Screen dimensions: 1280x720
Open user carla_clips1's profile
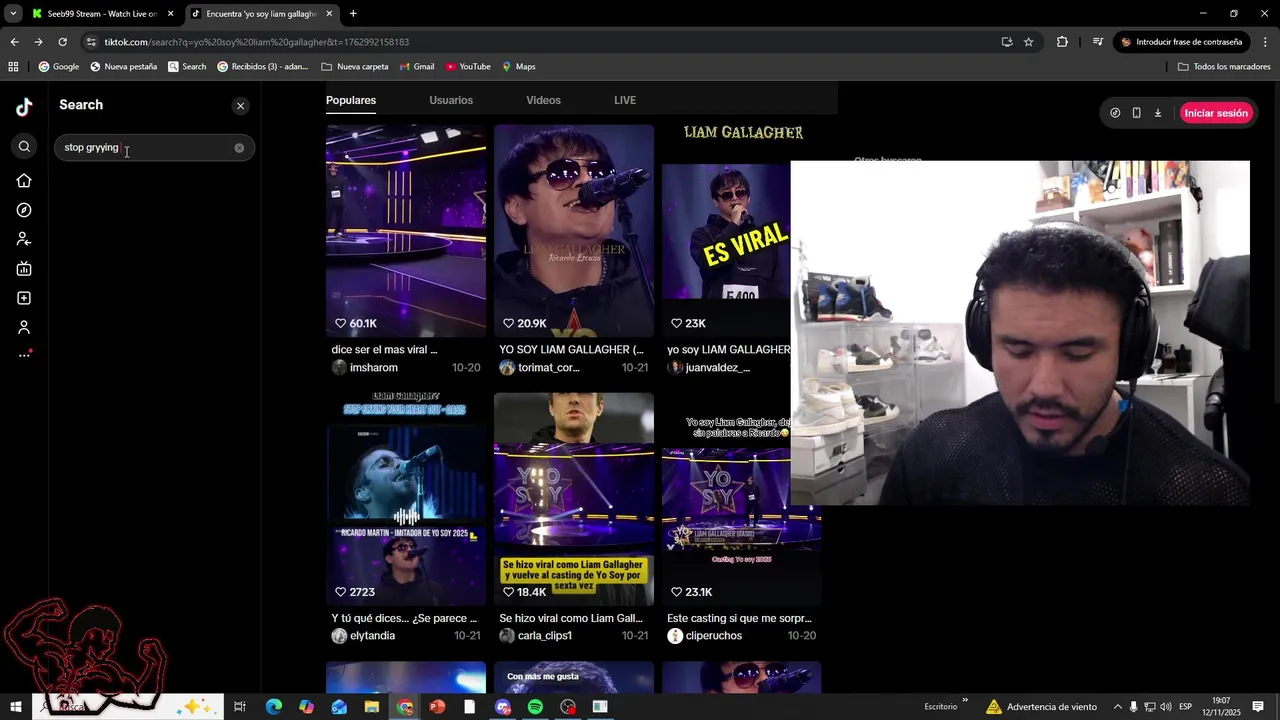[x=545, y=636]
